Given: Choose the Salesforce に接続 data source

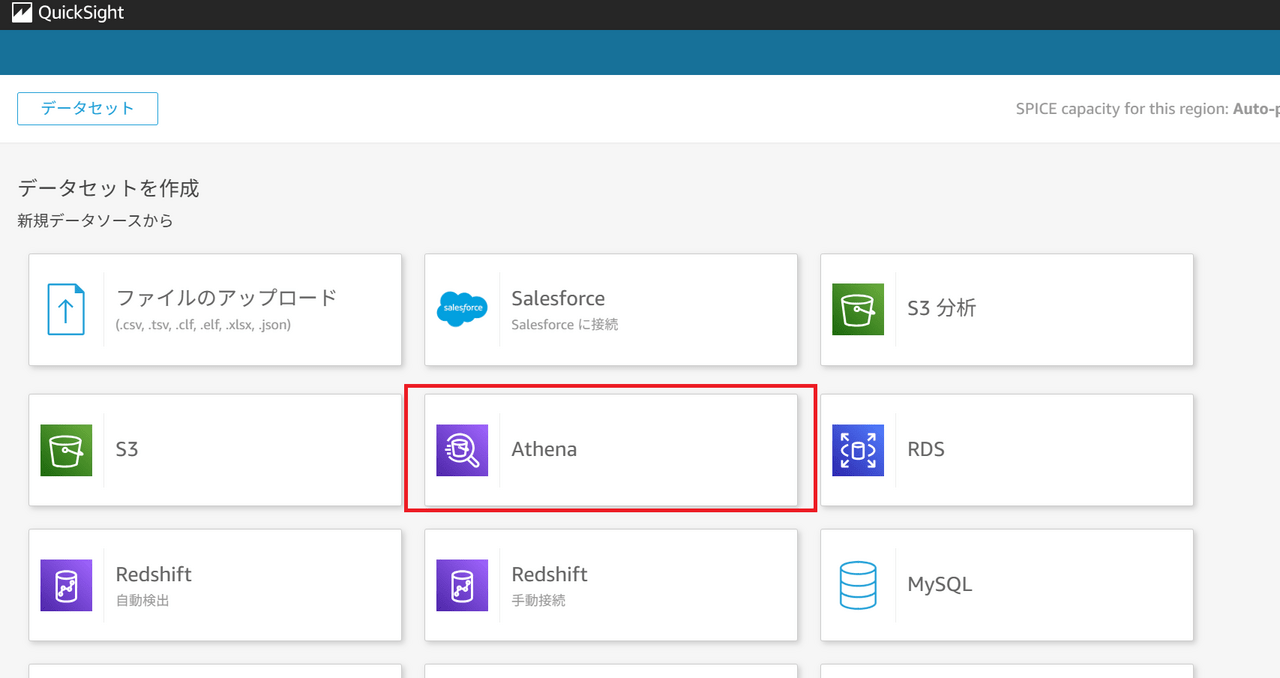Looking at the screenshot, I should point(564,324).
